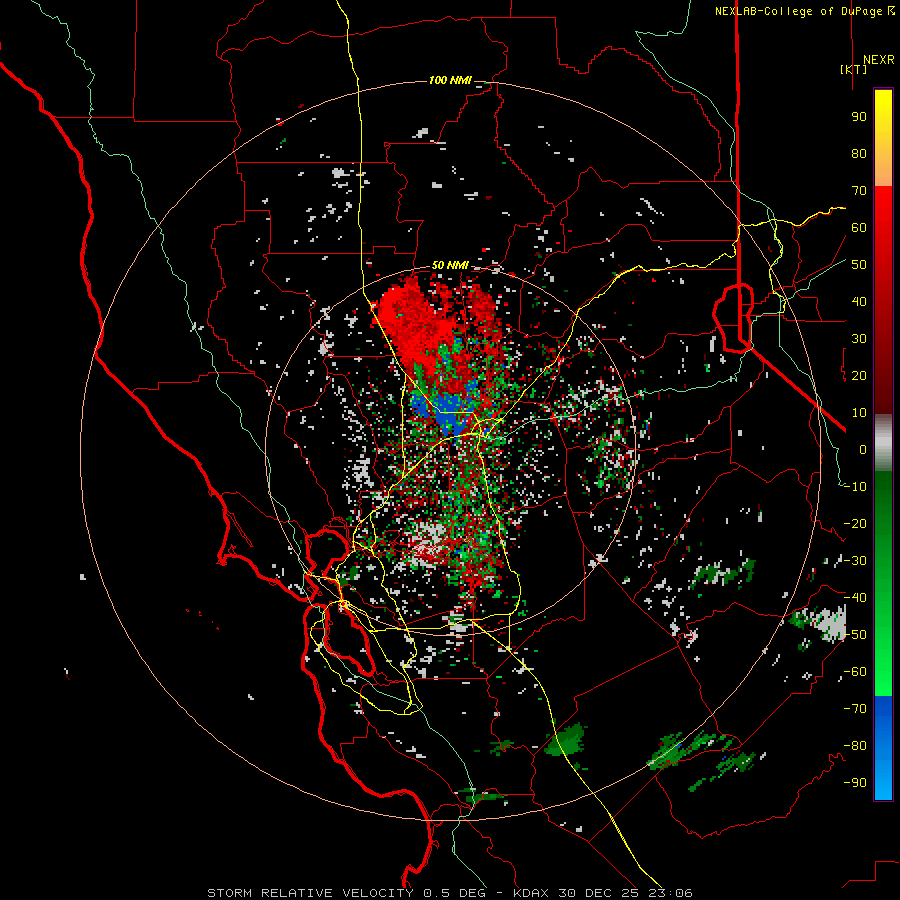
Task: Click the 30 value on the velocity scale
Action: pyautogui.click(x=859, y=339)
